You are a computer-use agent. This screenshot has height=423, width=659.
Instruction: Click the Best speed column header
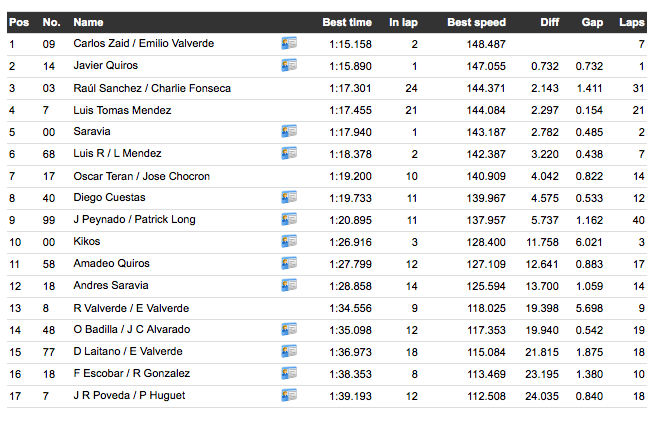(x=476, y=22)
